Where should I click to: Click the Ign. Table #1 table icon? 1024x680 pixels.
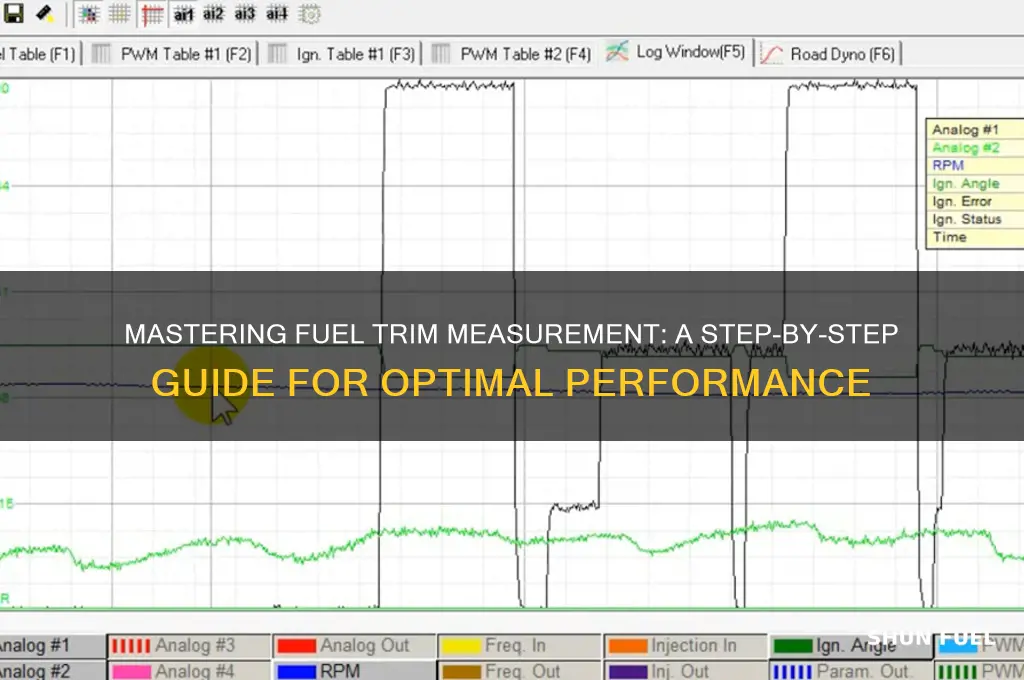pyautogui.click(x=278, y=54)
